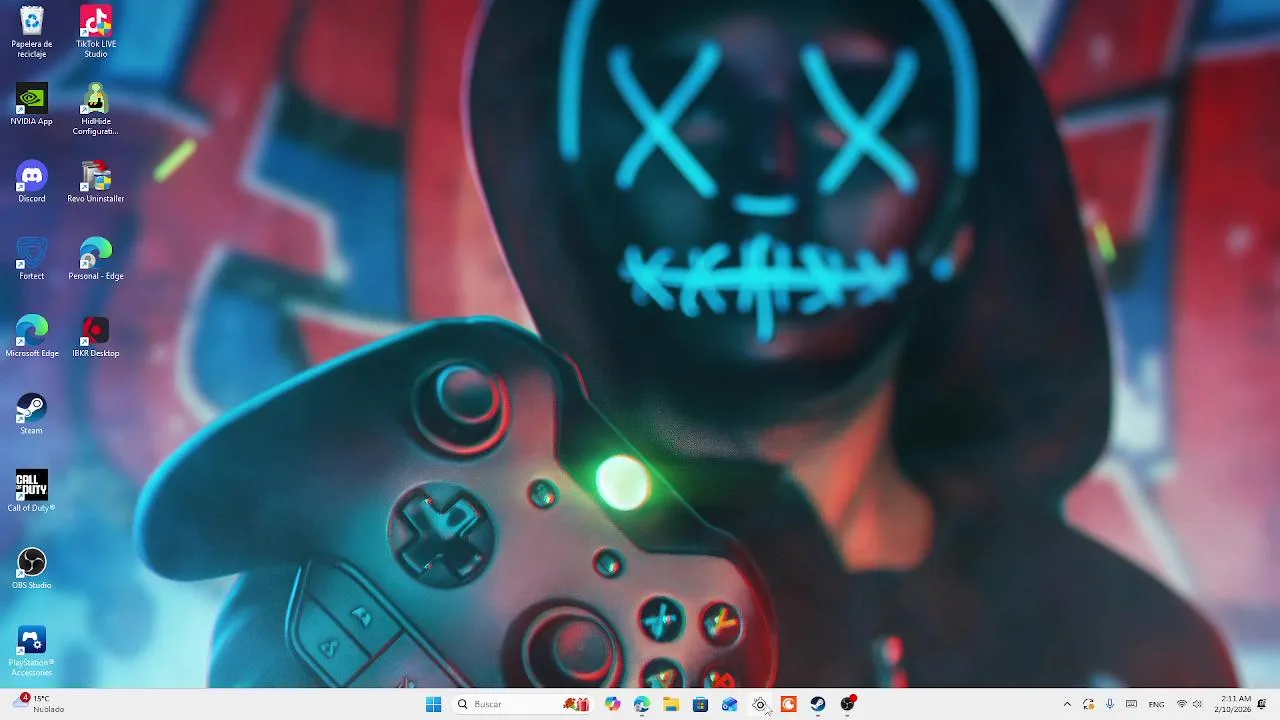The height and width of the screenshot is (720, 1280).
Task: Open the notification center bell icon
Action: coord(1262,704)
